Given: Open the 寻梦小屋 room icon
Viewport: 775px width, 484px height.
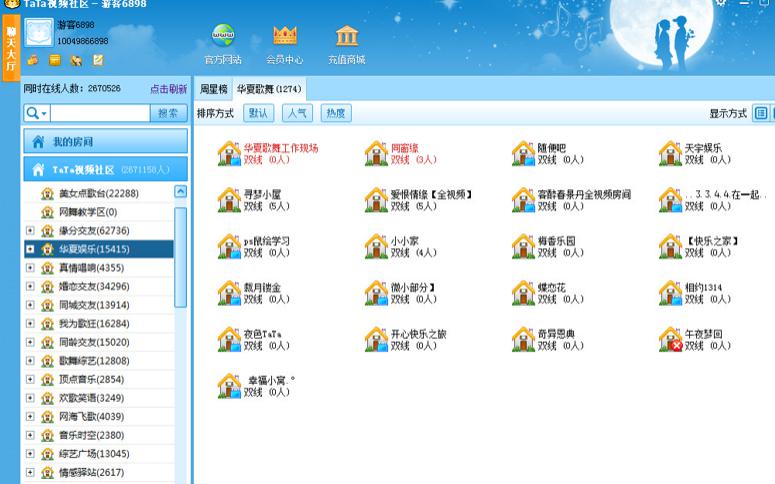Looking at the screenshot, I should coord(229,200).
